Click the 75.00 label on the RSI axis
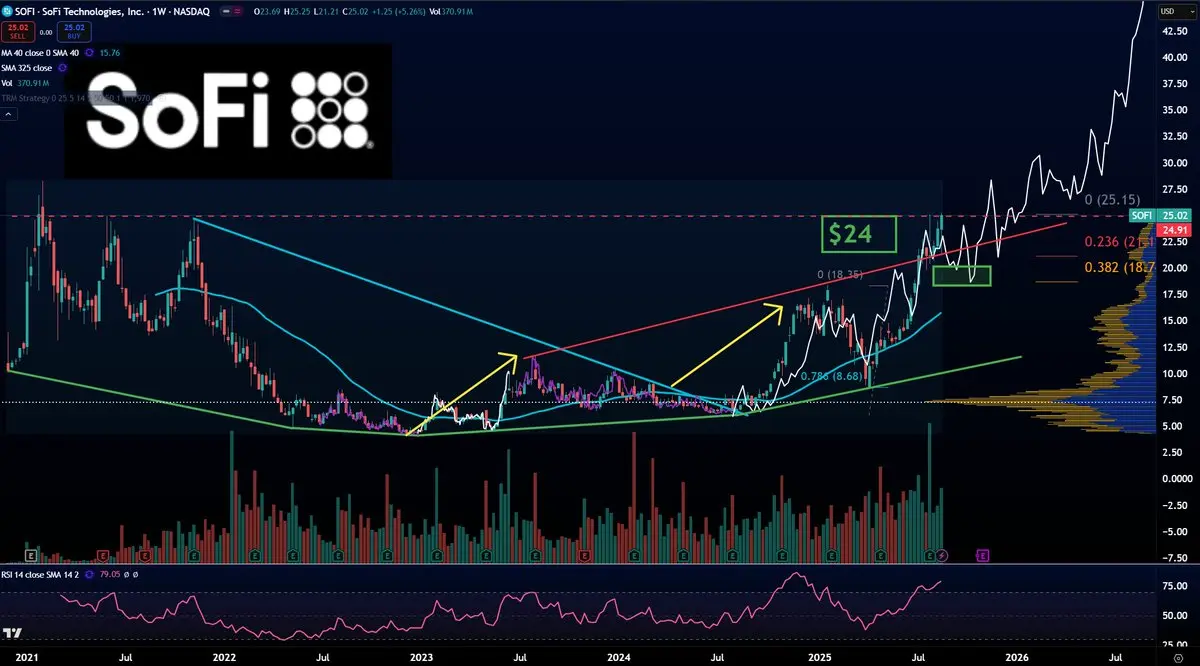 tap(1174, 586)
